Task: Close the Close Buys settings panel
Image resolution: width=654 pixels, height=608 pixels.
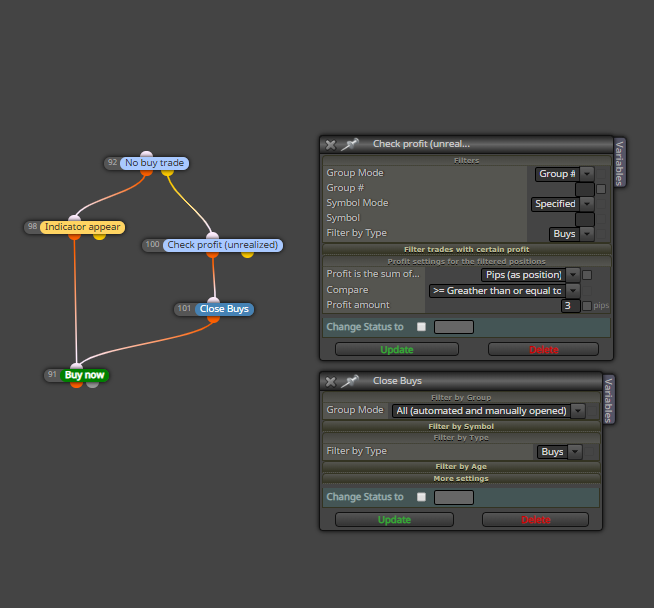Action: pos(330,382)
